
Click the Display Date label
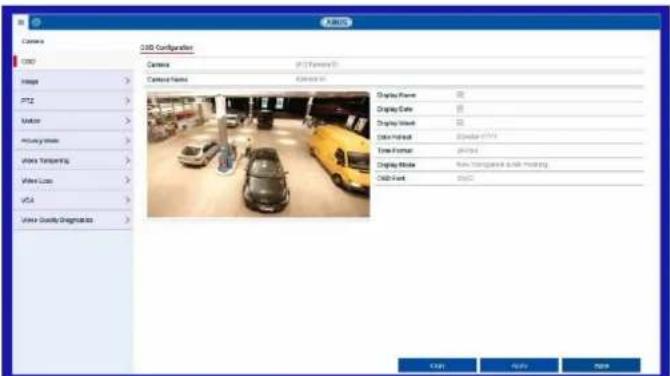point(394,109)
